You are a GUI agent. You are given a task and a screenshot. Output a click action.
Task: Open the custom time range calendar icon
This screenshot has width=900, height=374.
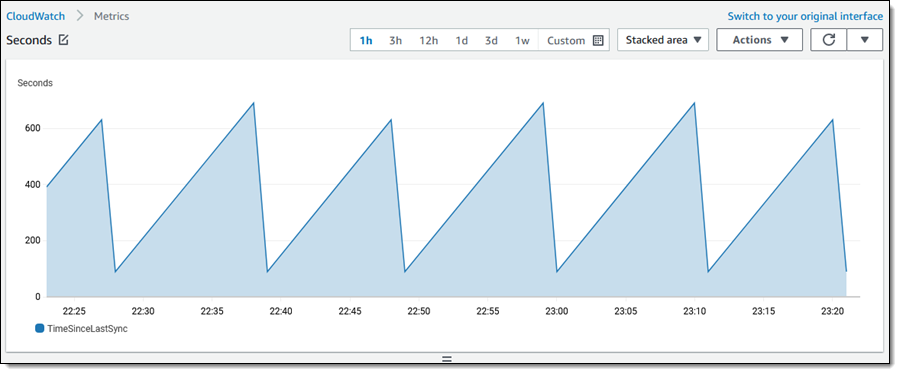coord(598,40)
